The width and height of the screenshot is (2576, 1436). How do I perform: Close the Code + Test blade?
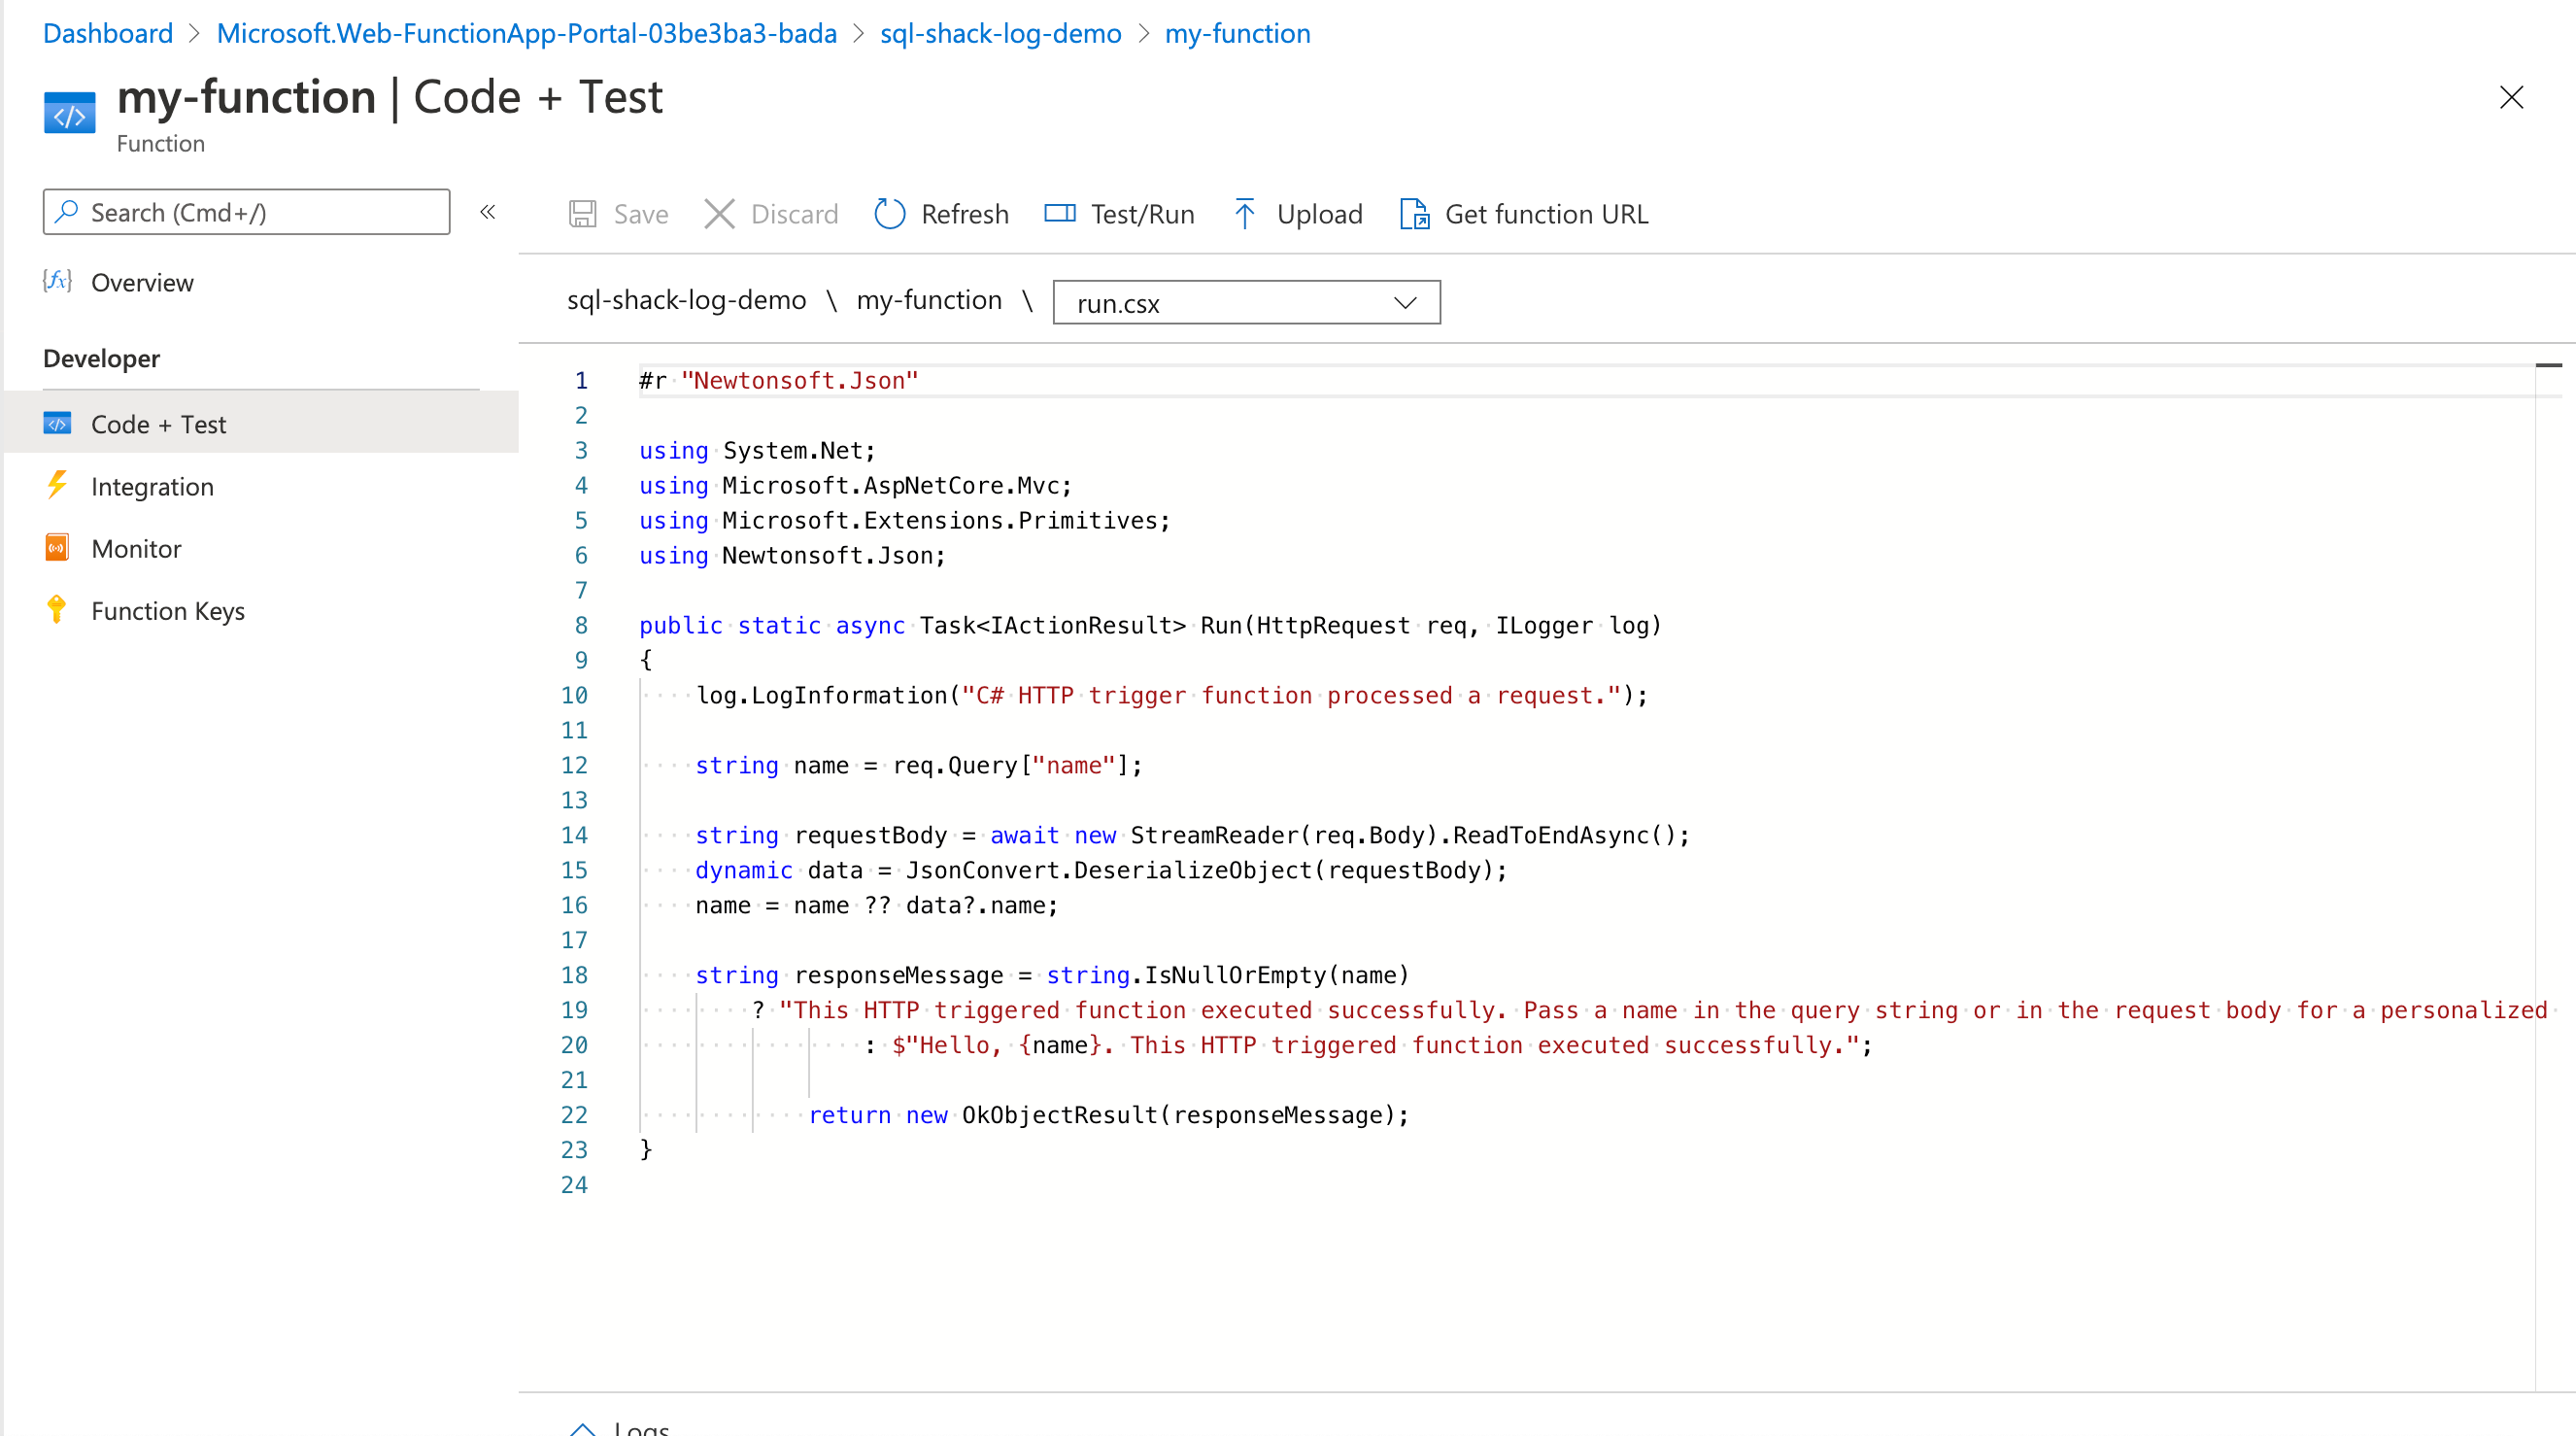click(2511, 97)
